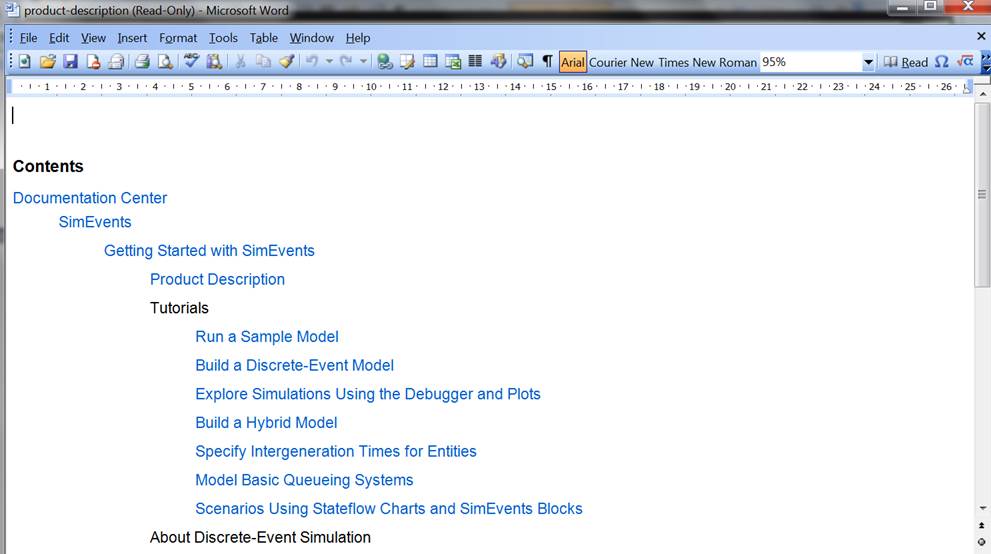Screen dimensions: 991x554
Task: Insert a hyperlink with globe icon
Action: click(384, 61)
